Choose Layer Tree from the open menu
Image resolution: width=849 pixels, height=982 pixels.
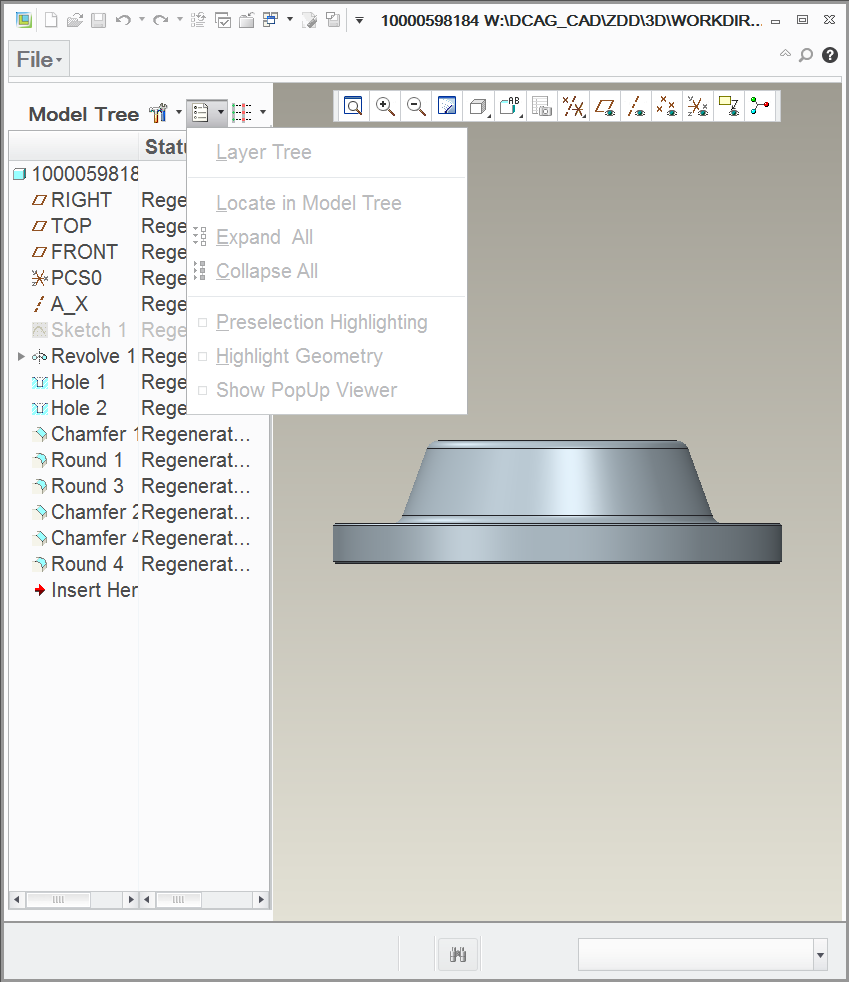click(263, 152)
